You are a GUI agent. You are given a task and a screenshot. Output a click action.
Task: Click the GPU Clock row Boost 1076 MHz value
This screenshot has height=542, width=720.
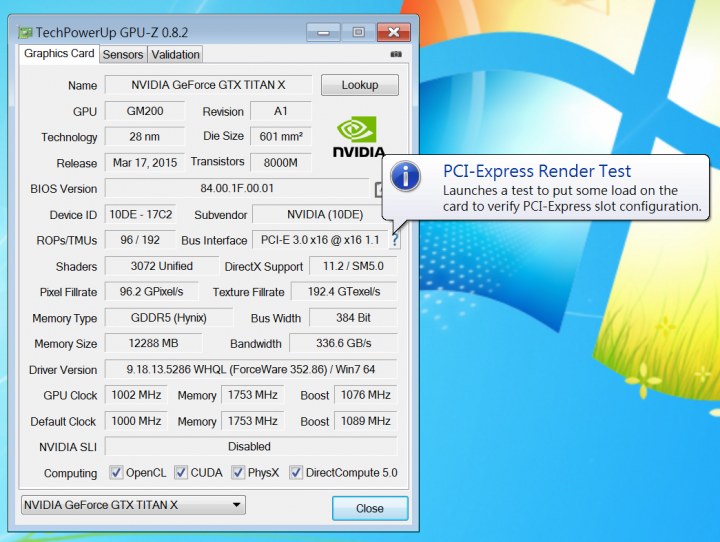(x=366, y=395)
